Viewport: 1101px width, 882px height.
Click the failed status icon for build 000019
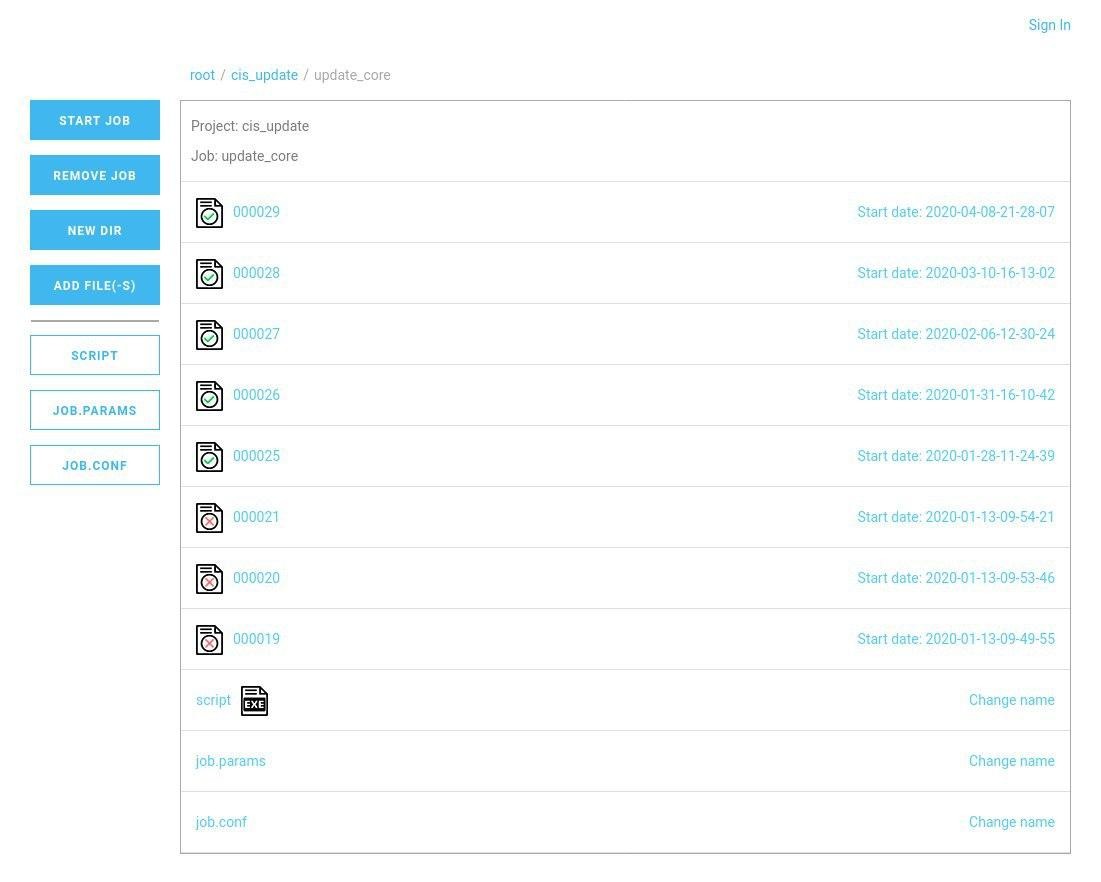click(x=209, y=640)
